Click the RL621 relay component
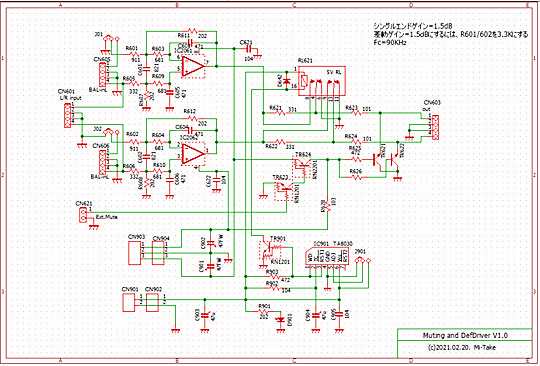 (x=321, y=81)
